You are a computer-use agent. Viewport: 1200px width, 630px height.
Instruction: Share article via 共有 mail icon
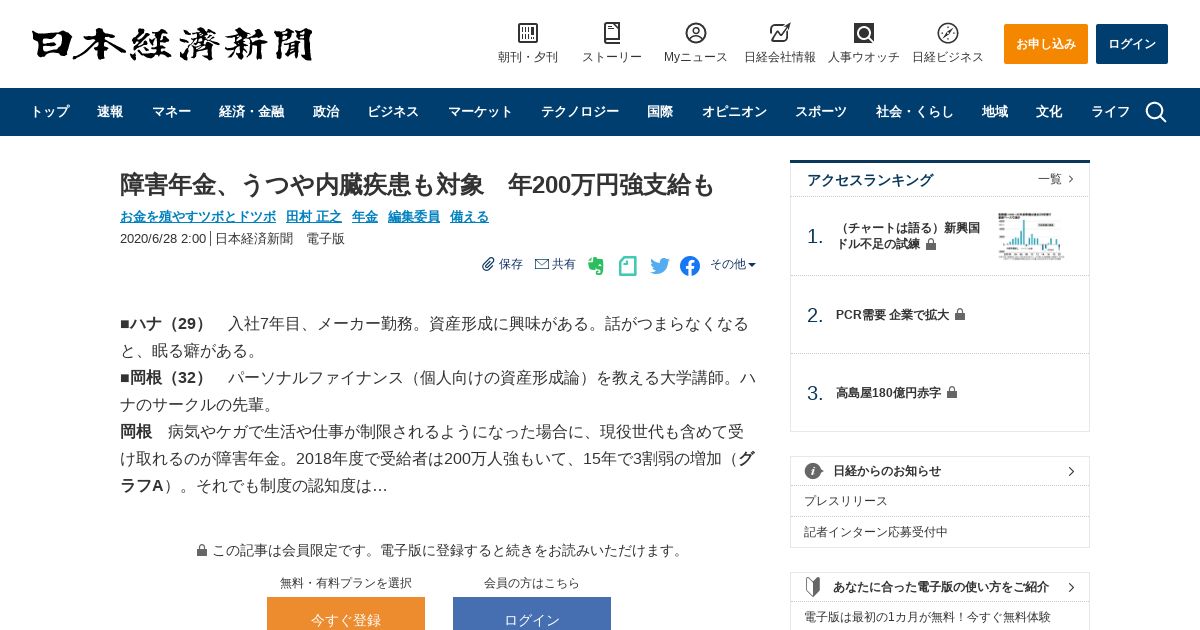(x=542, y=264)
